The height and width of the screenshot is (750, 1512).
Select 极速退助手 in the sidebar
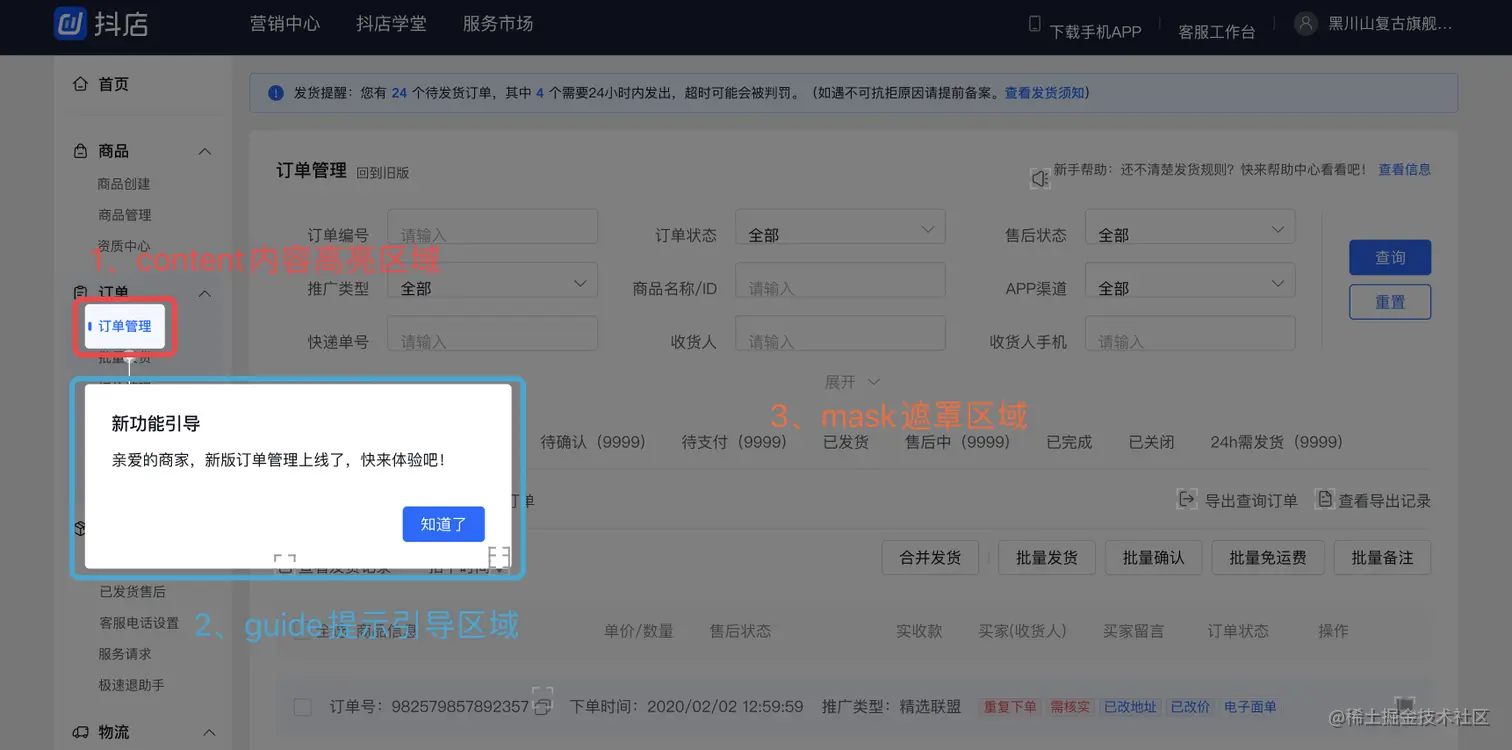pos(132,685)
